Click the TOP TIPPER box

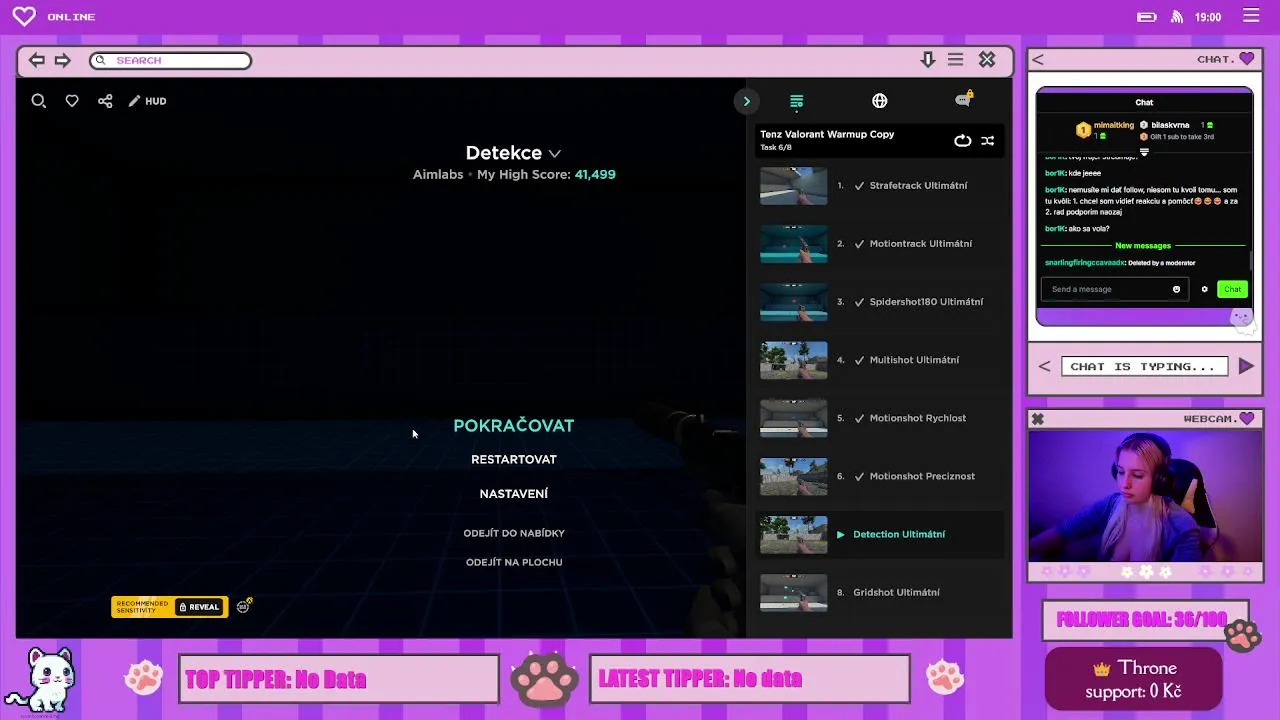tap(339, 679)
